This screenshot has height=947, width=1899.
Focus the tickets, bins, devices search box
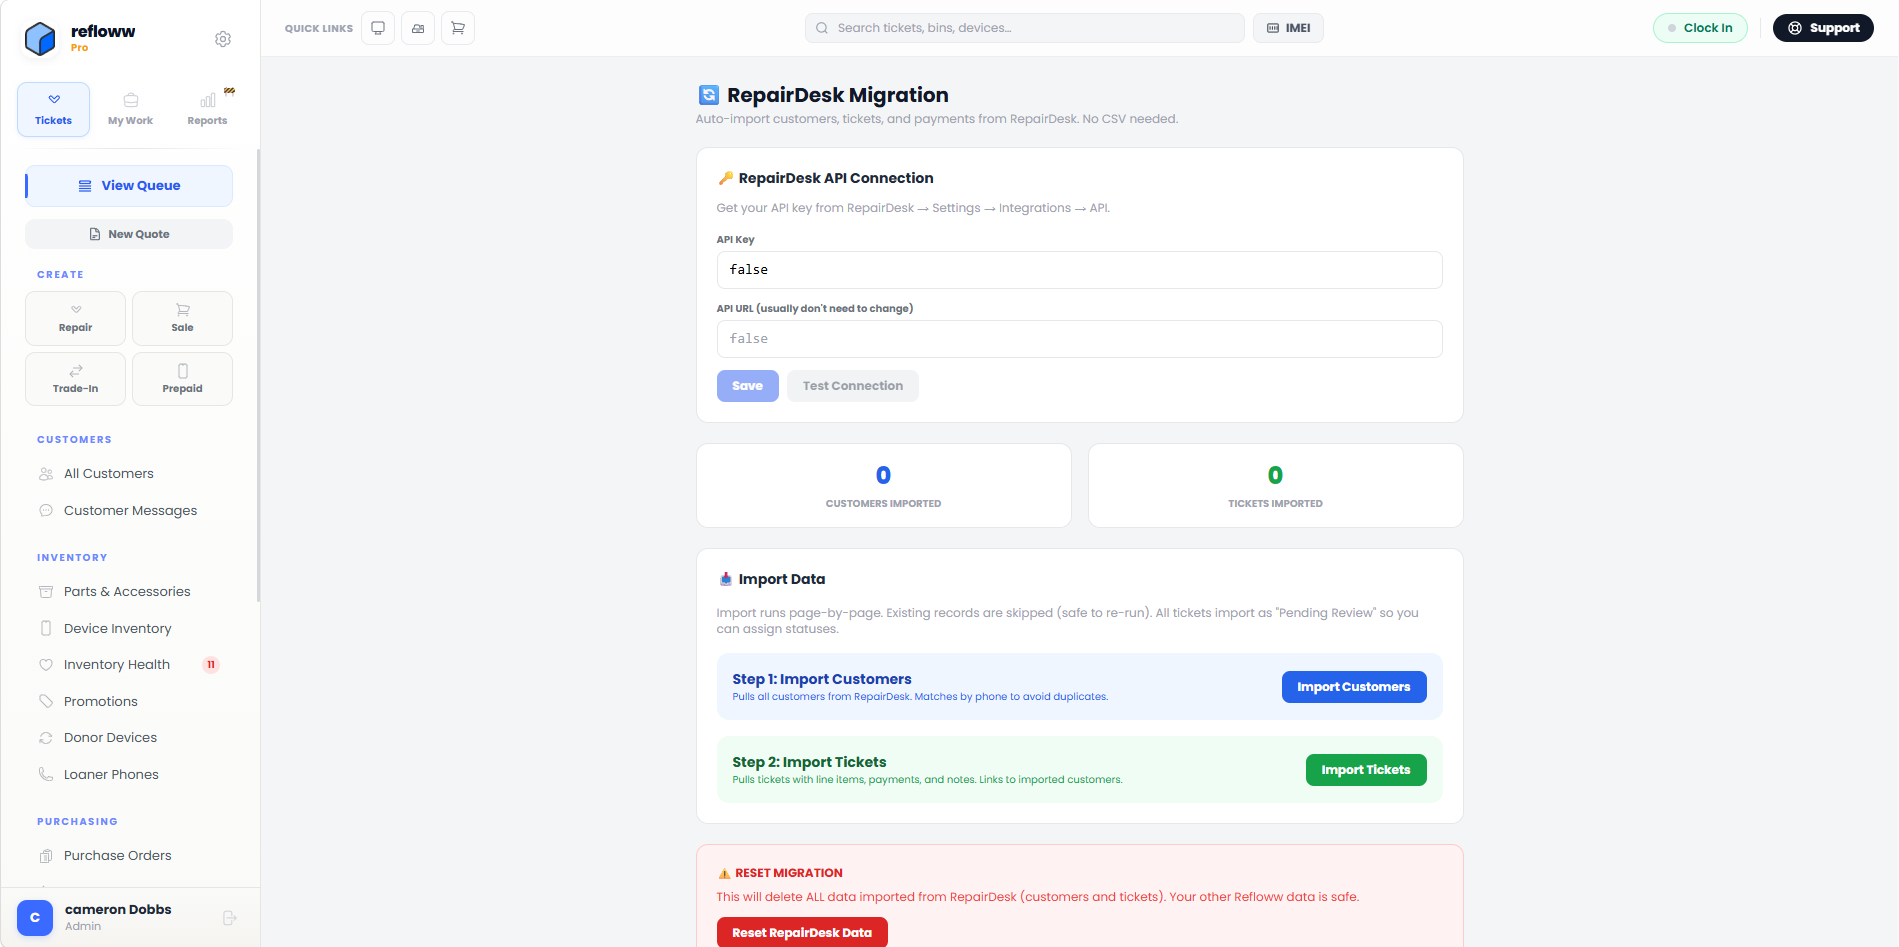point(1025,28)
